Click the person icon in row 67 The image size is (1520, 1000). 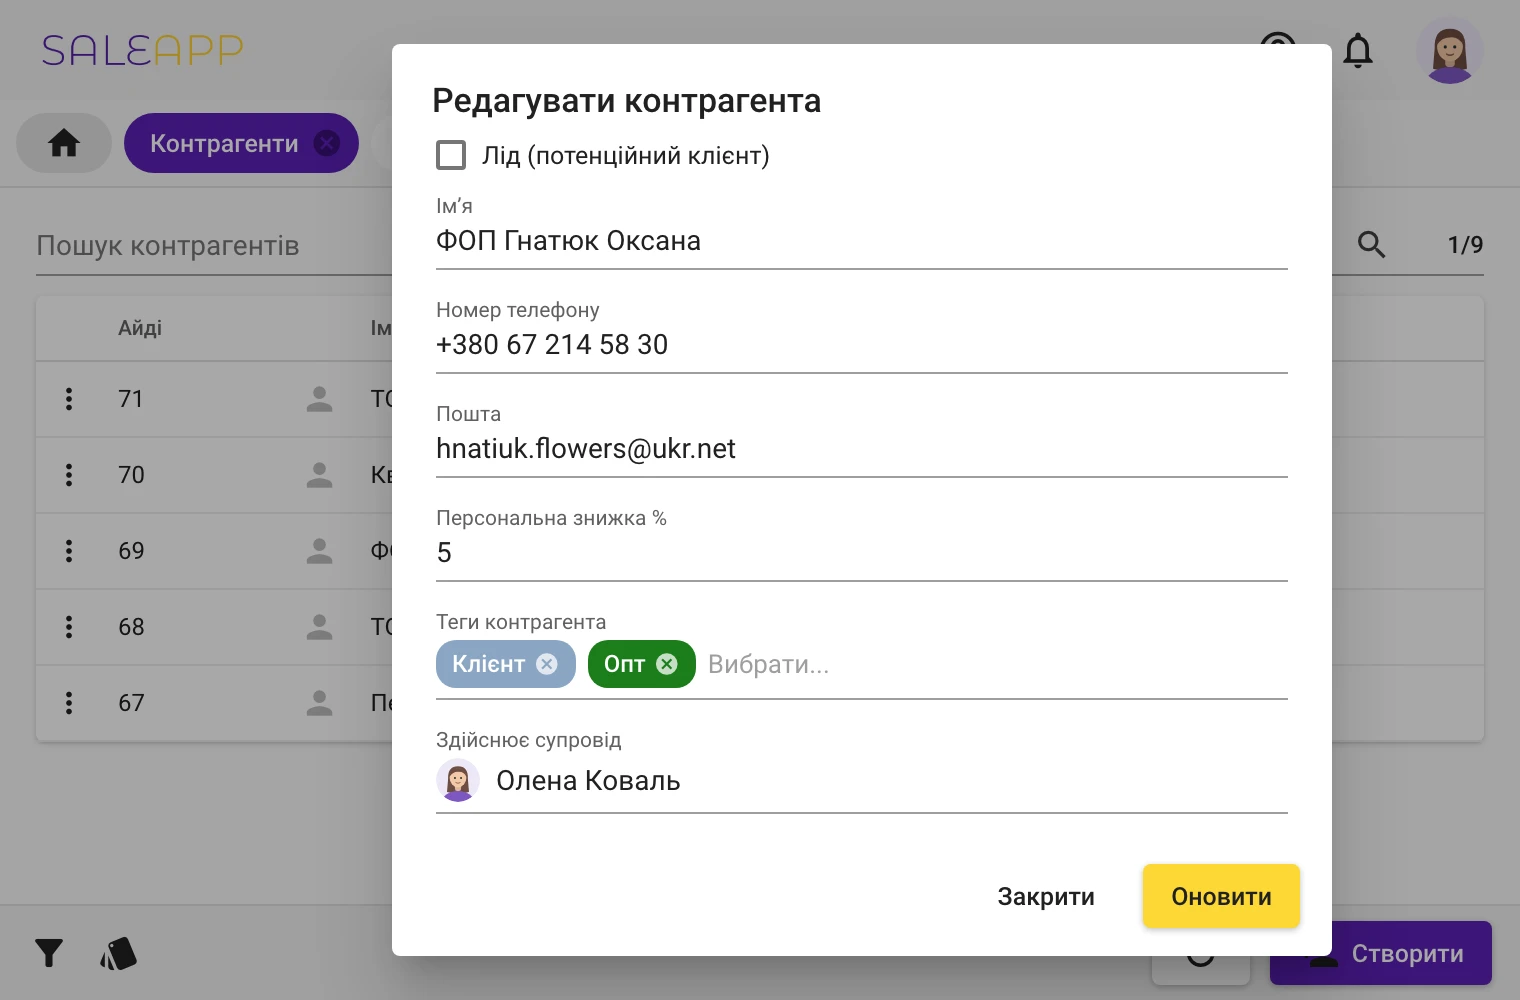tap(319, 703)
